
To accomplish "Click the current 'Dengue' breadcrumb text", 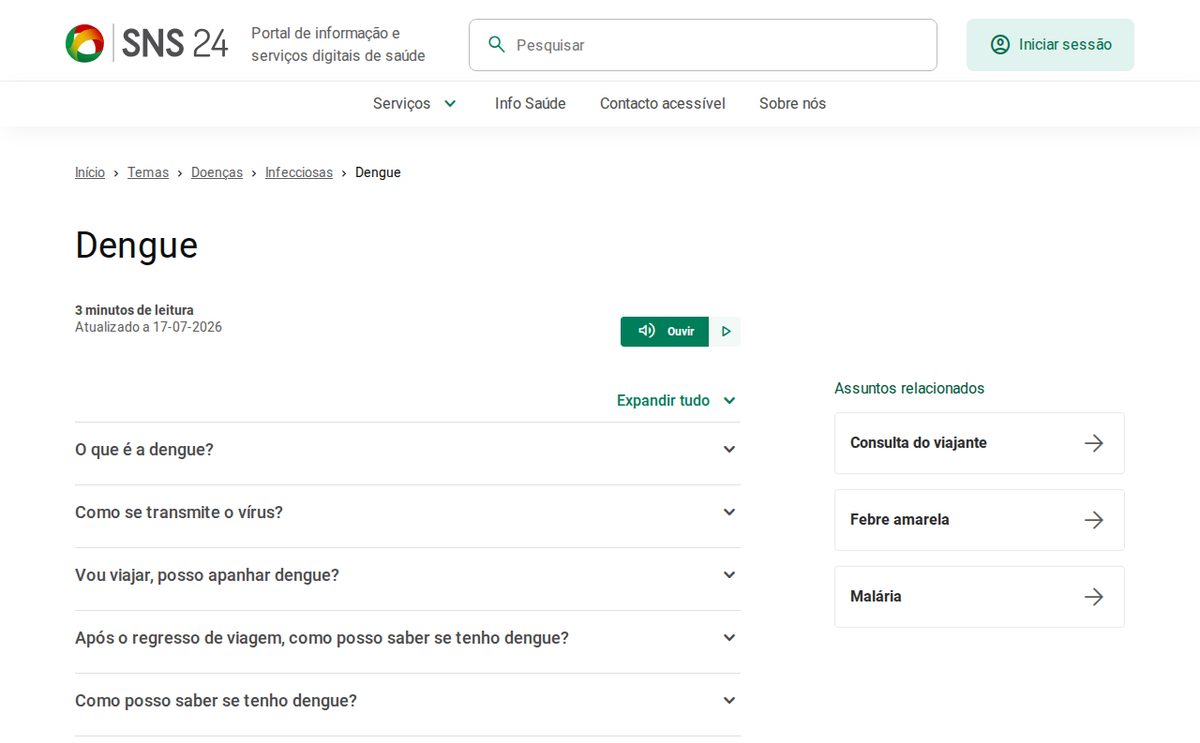I will (x=378, y=173).
